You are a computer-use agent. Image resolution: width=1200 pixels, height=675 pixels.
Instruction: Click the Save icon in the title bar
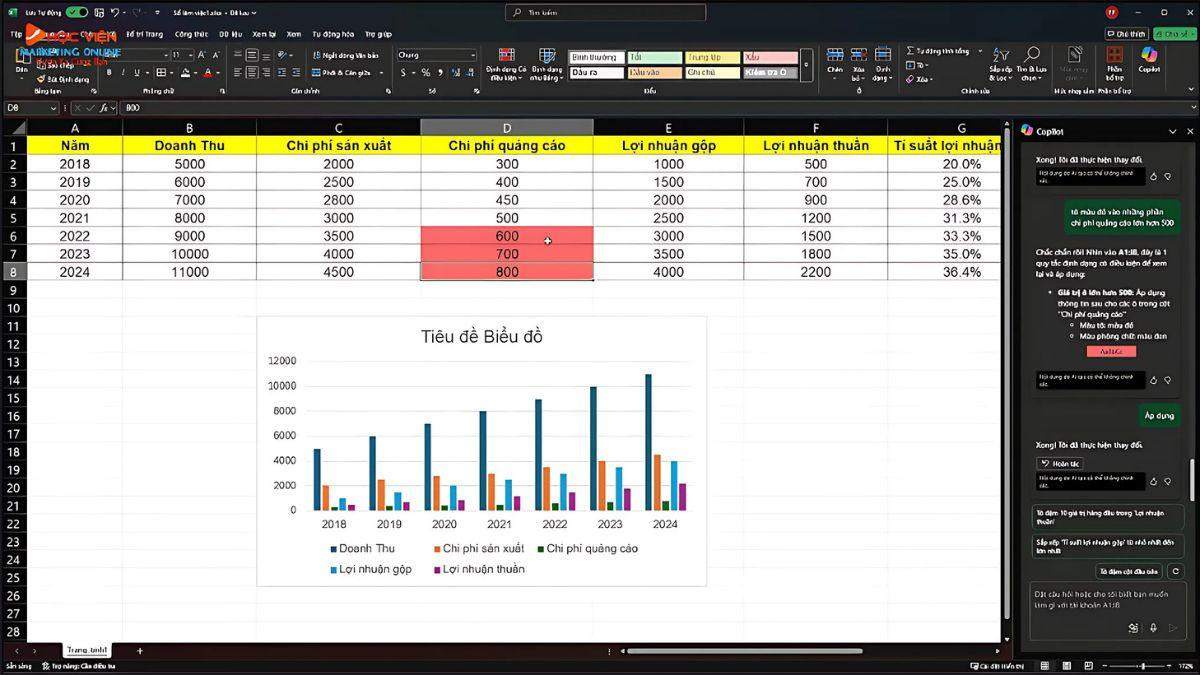(97, 12)
